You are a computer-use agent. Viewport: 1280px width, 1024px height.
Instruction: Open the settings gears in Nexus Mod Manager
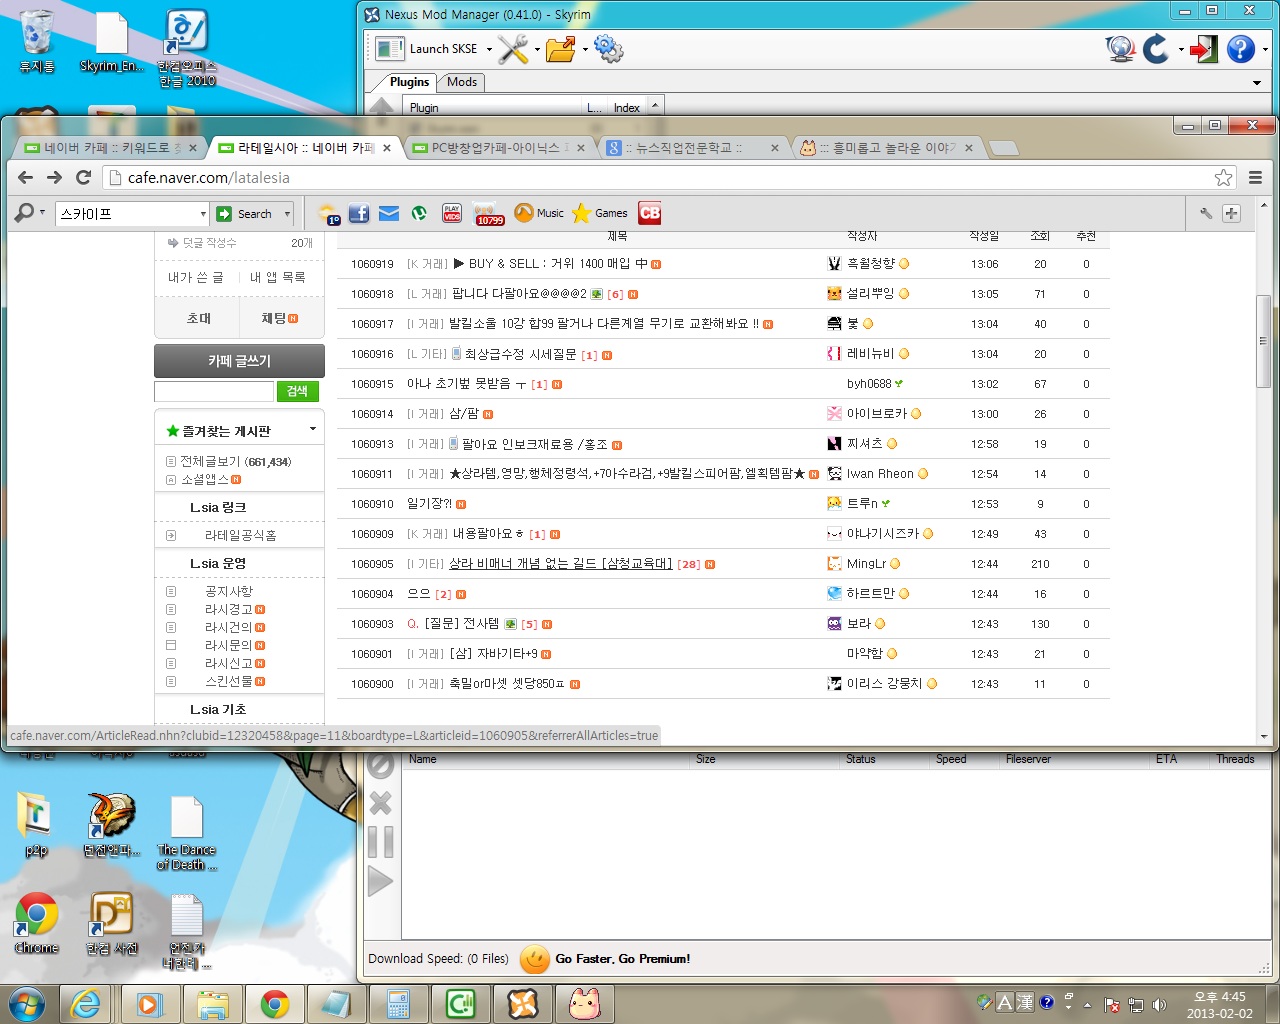(x=608, y=49)
